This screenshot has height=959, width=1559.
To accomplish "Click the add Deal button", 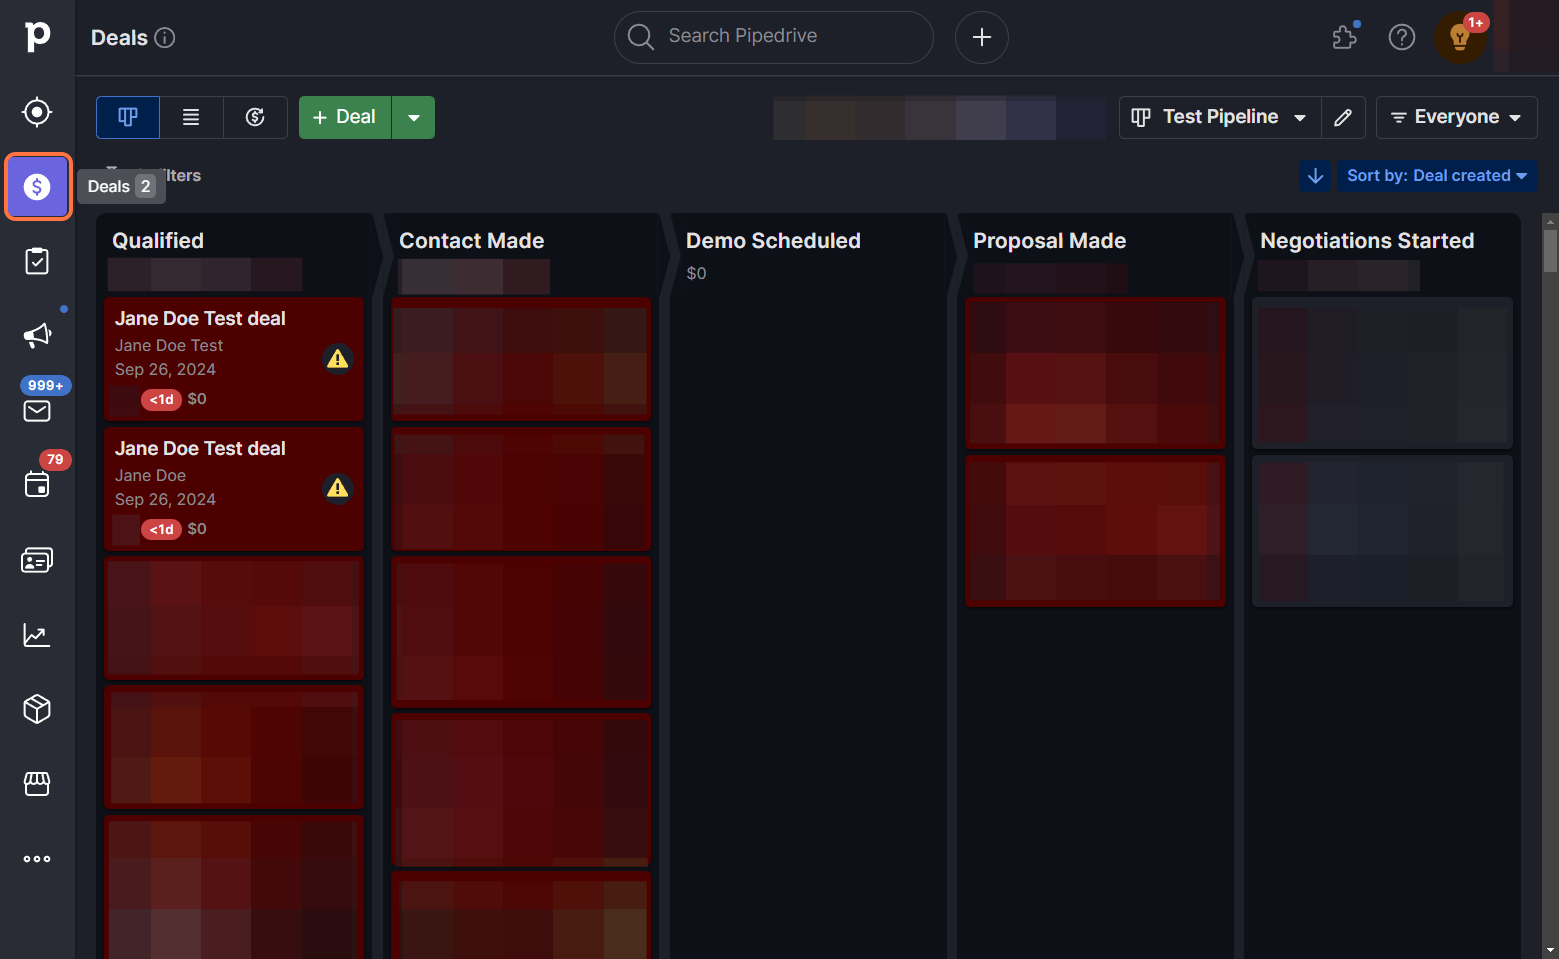I will (345, 117).
